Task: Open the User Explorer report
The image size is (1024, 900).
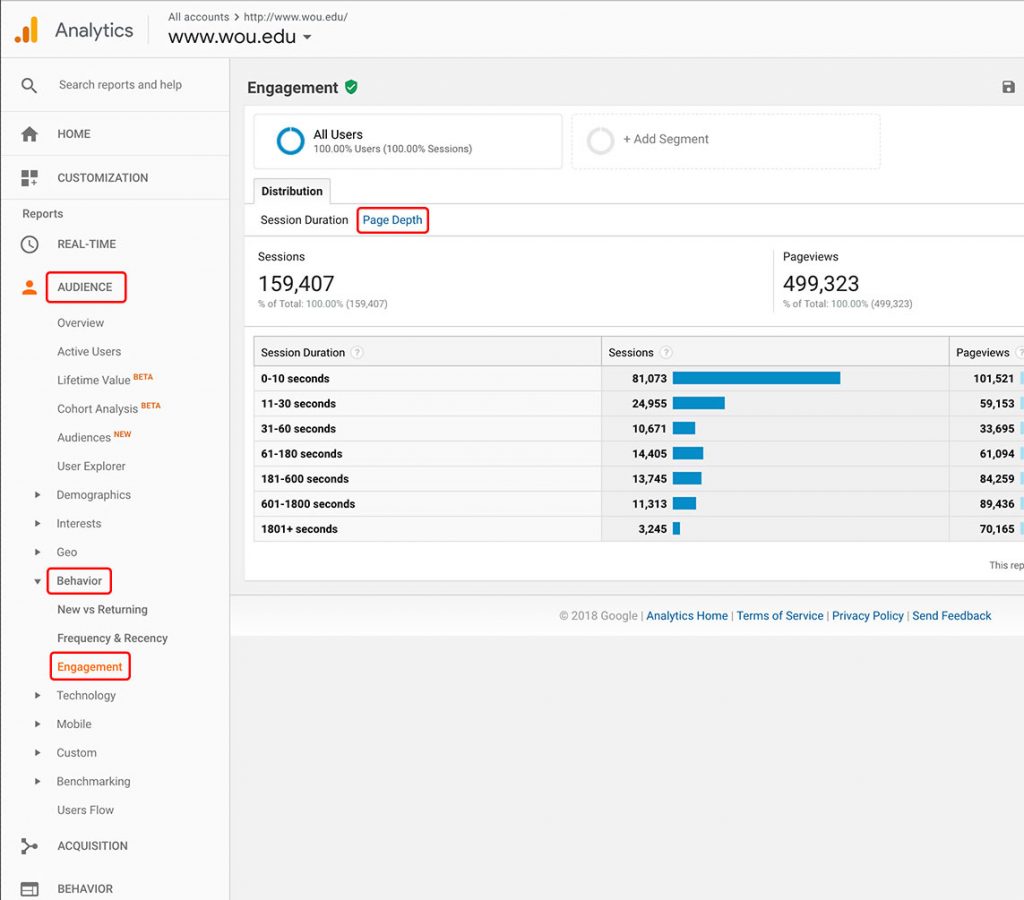Action: tap(91, 466)
